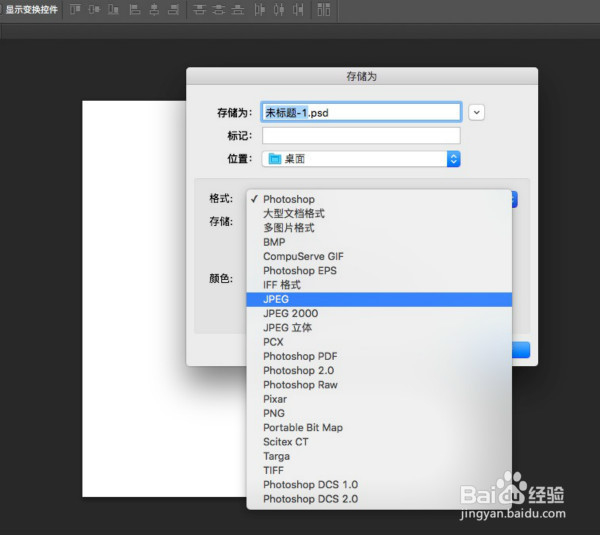Expand the save dialog with the chevron button
This screenshot has height=535, width=600.
coord(476,113)
